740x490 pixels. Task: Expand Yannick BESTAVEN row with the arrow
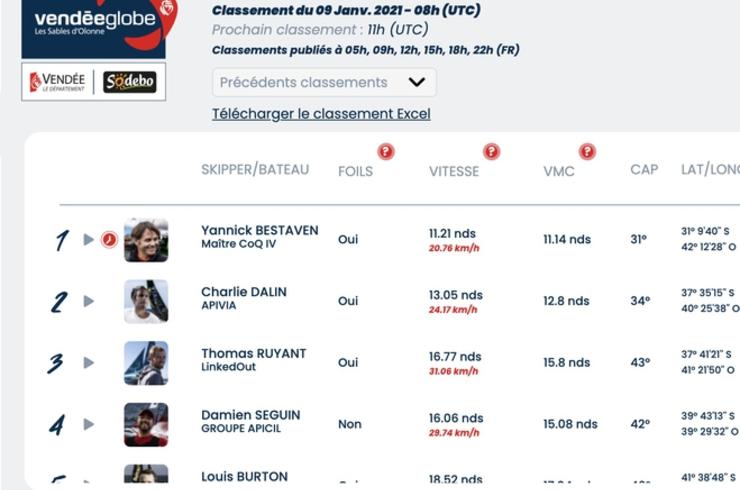click(x=88, y=239)
